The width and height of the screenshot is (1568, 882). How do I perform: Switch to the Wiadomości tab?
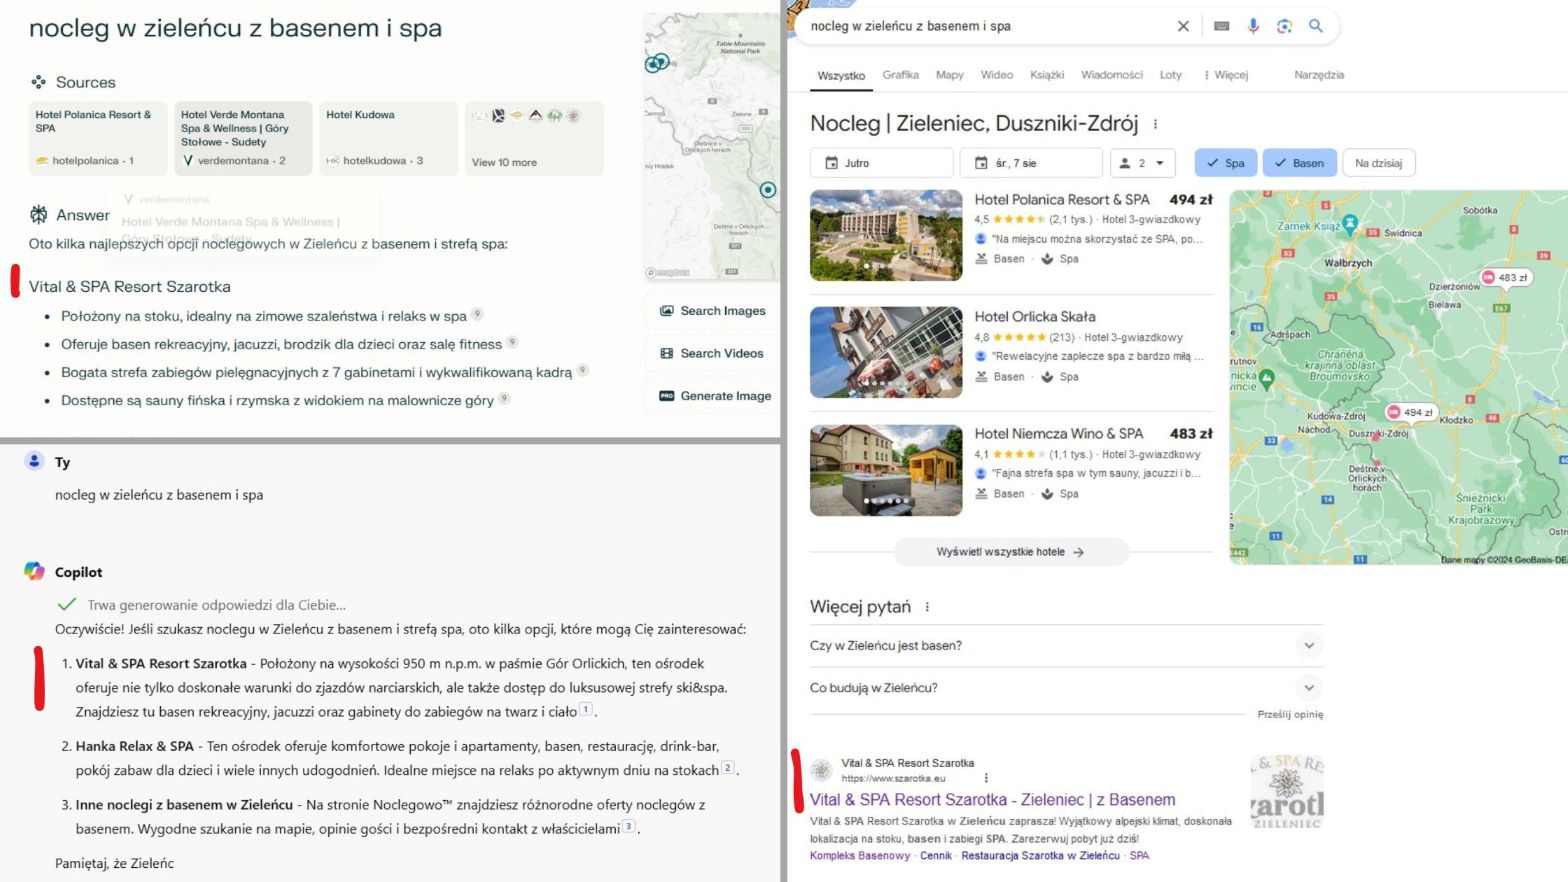[x=1111, y=75]
